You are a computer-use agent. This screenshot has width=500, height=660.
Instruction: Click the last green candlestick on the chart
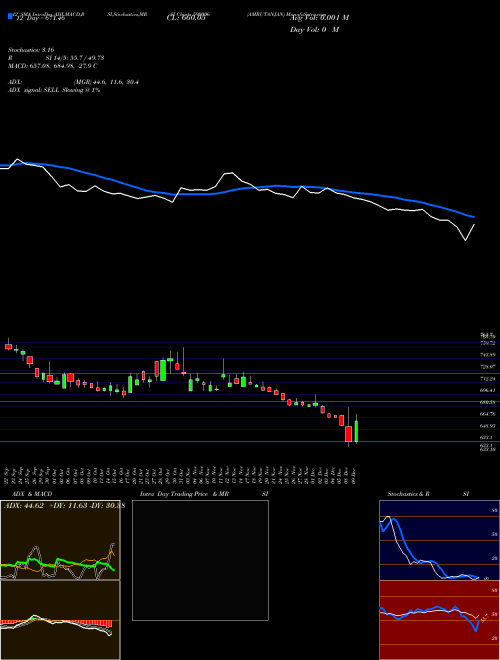tap(356, 431)
